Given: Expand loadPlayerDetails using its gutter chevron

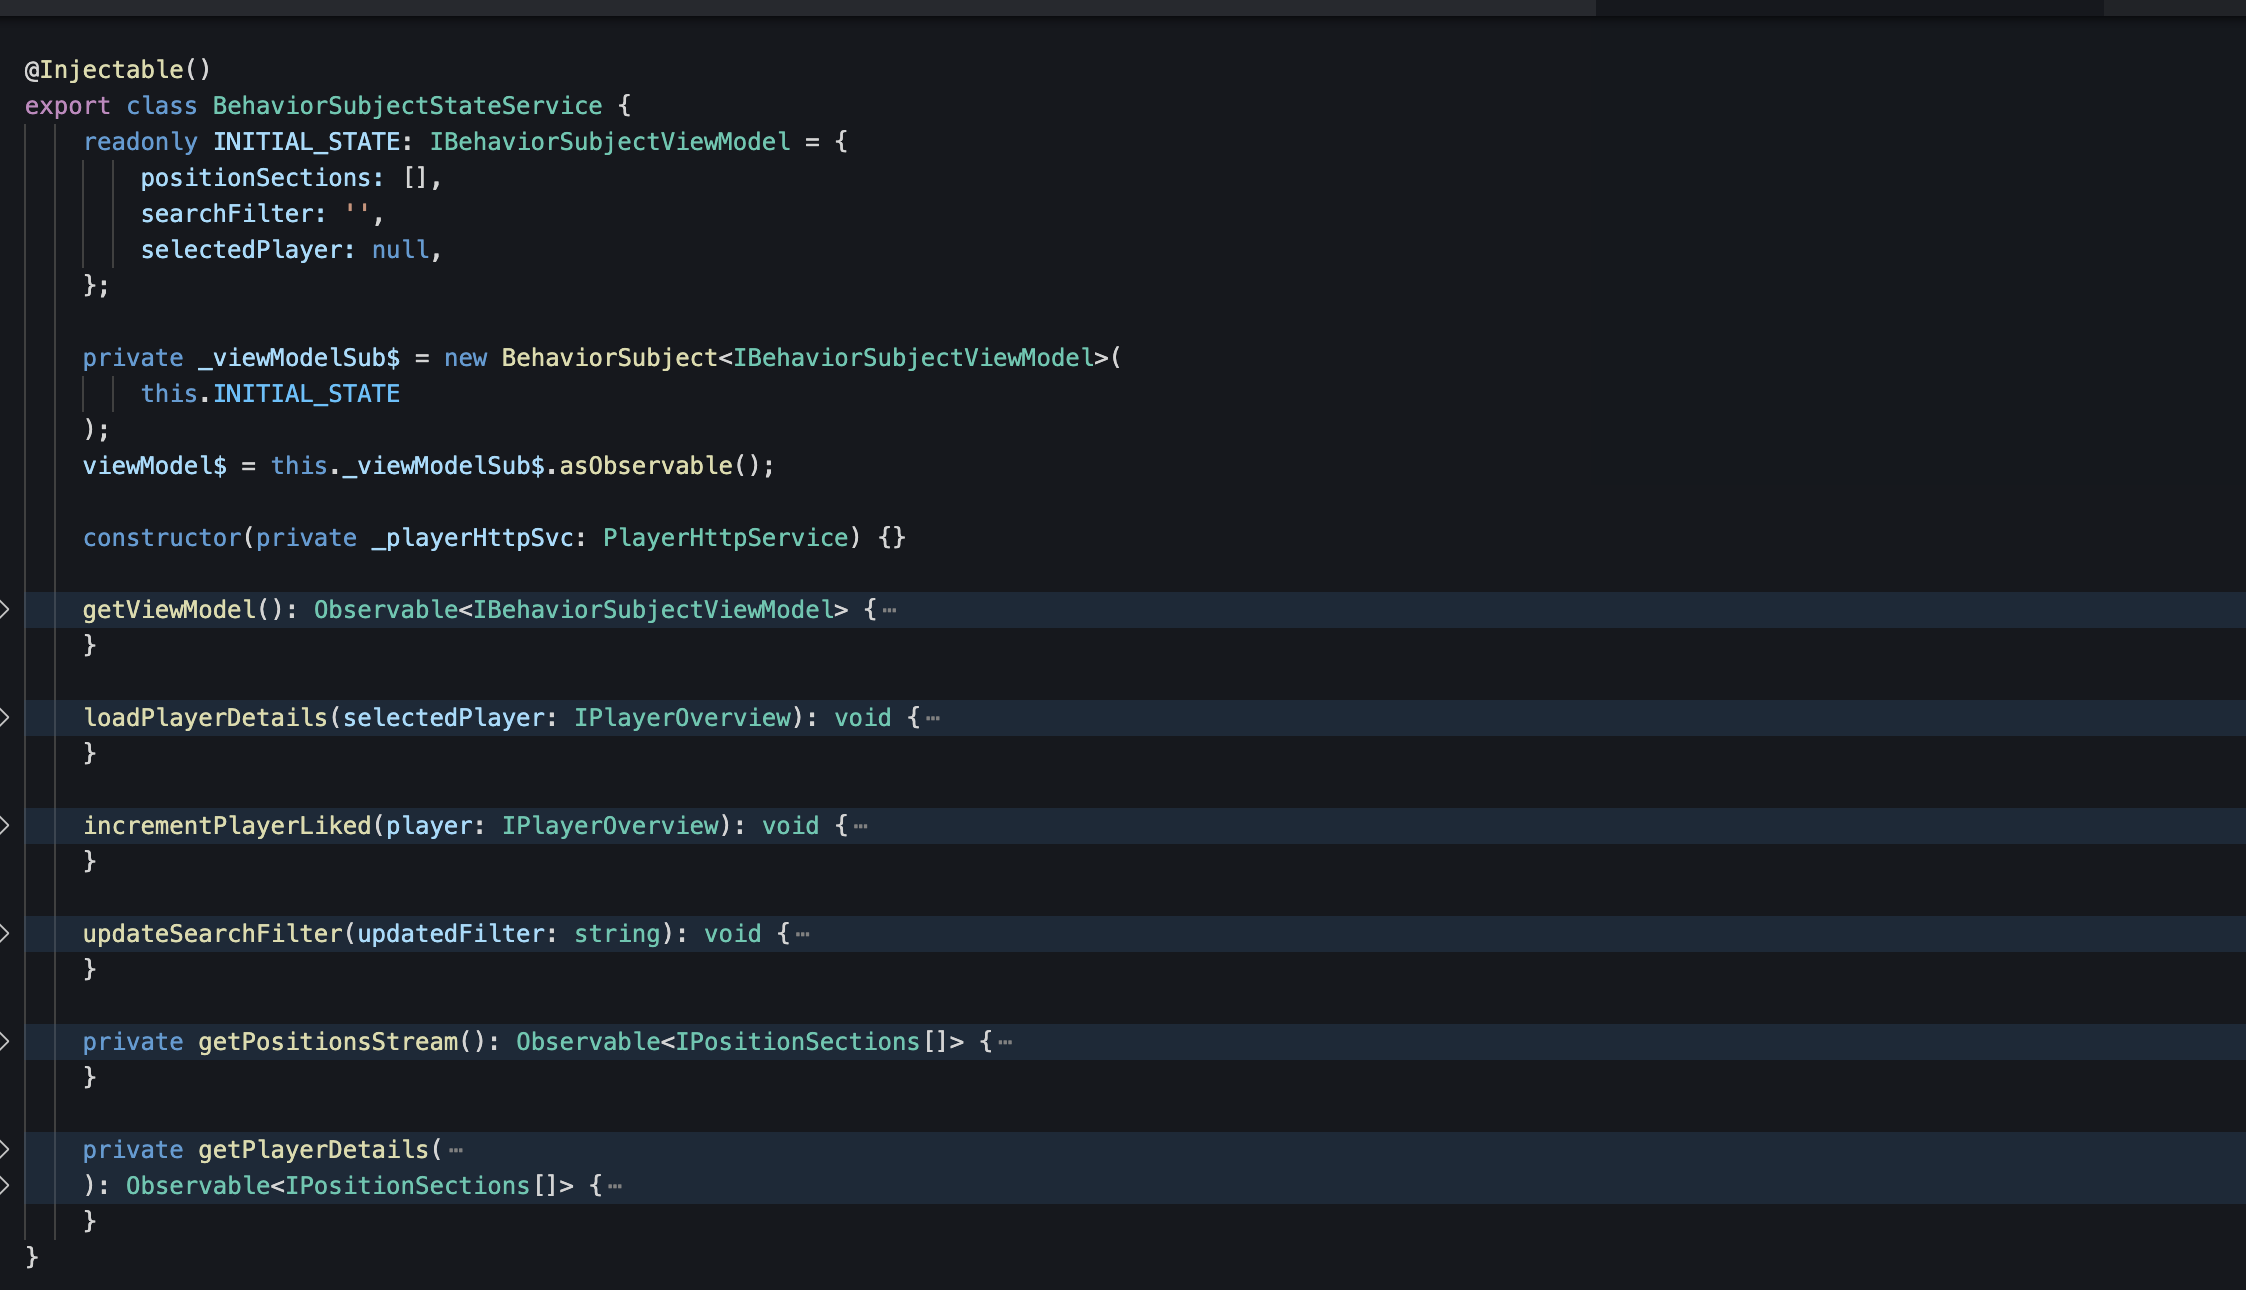Looking at the screenshot, I should (6, 717).
